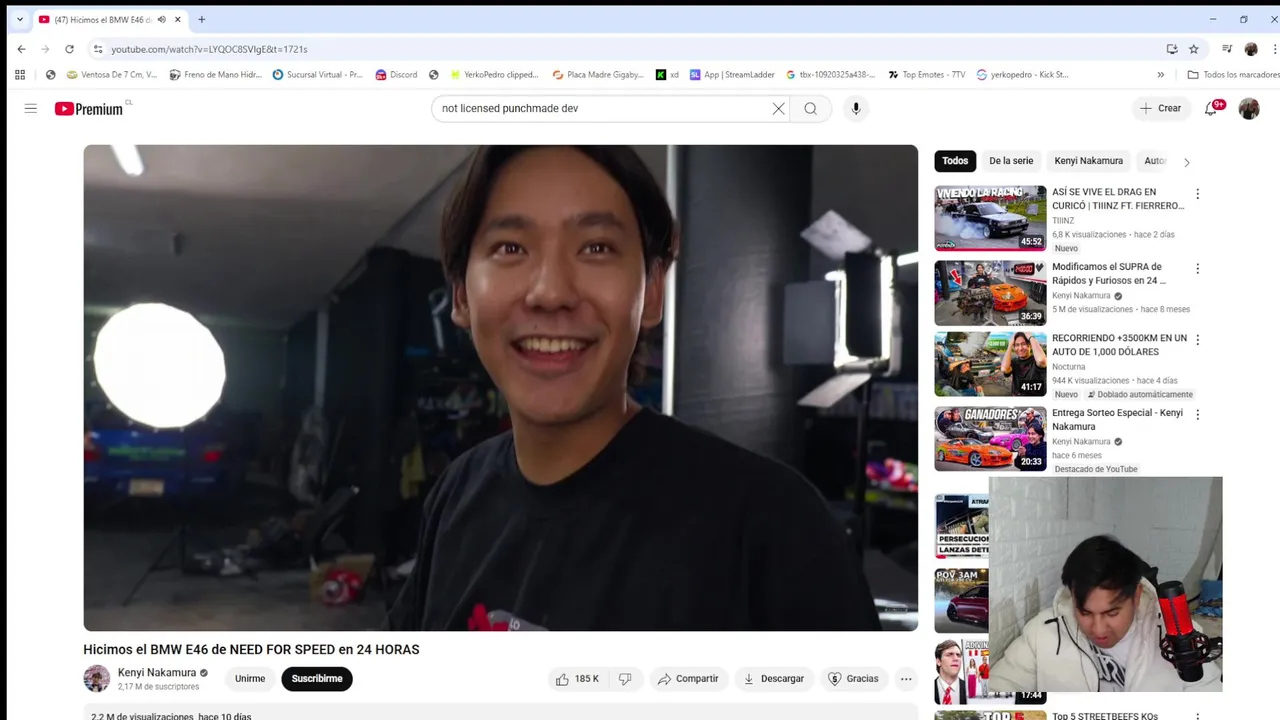Open title RECORRIENDO +3500KM EN UN AUTO
Viewport: 1280px width, 720px height.
tap(1119, 345)
